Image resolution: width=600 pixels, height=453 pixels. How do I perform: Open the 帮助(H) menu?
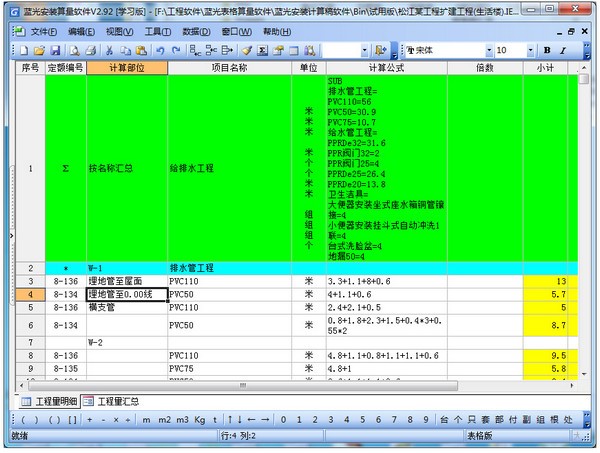(x=277, y=32)
